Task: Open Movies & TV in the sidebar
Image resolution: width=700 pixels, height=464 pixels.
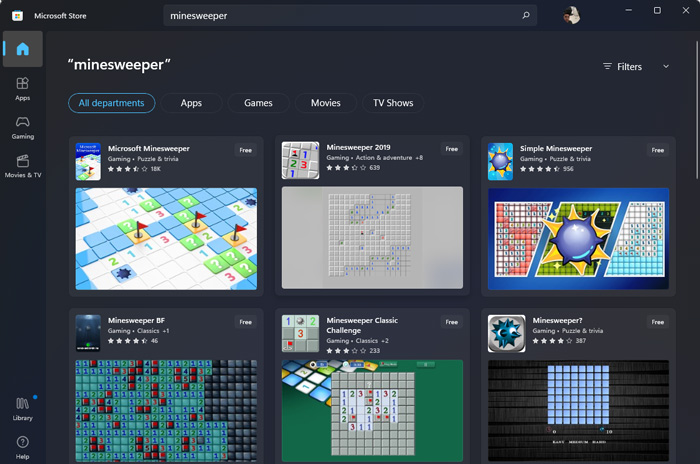Action: point(23,166)
